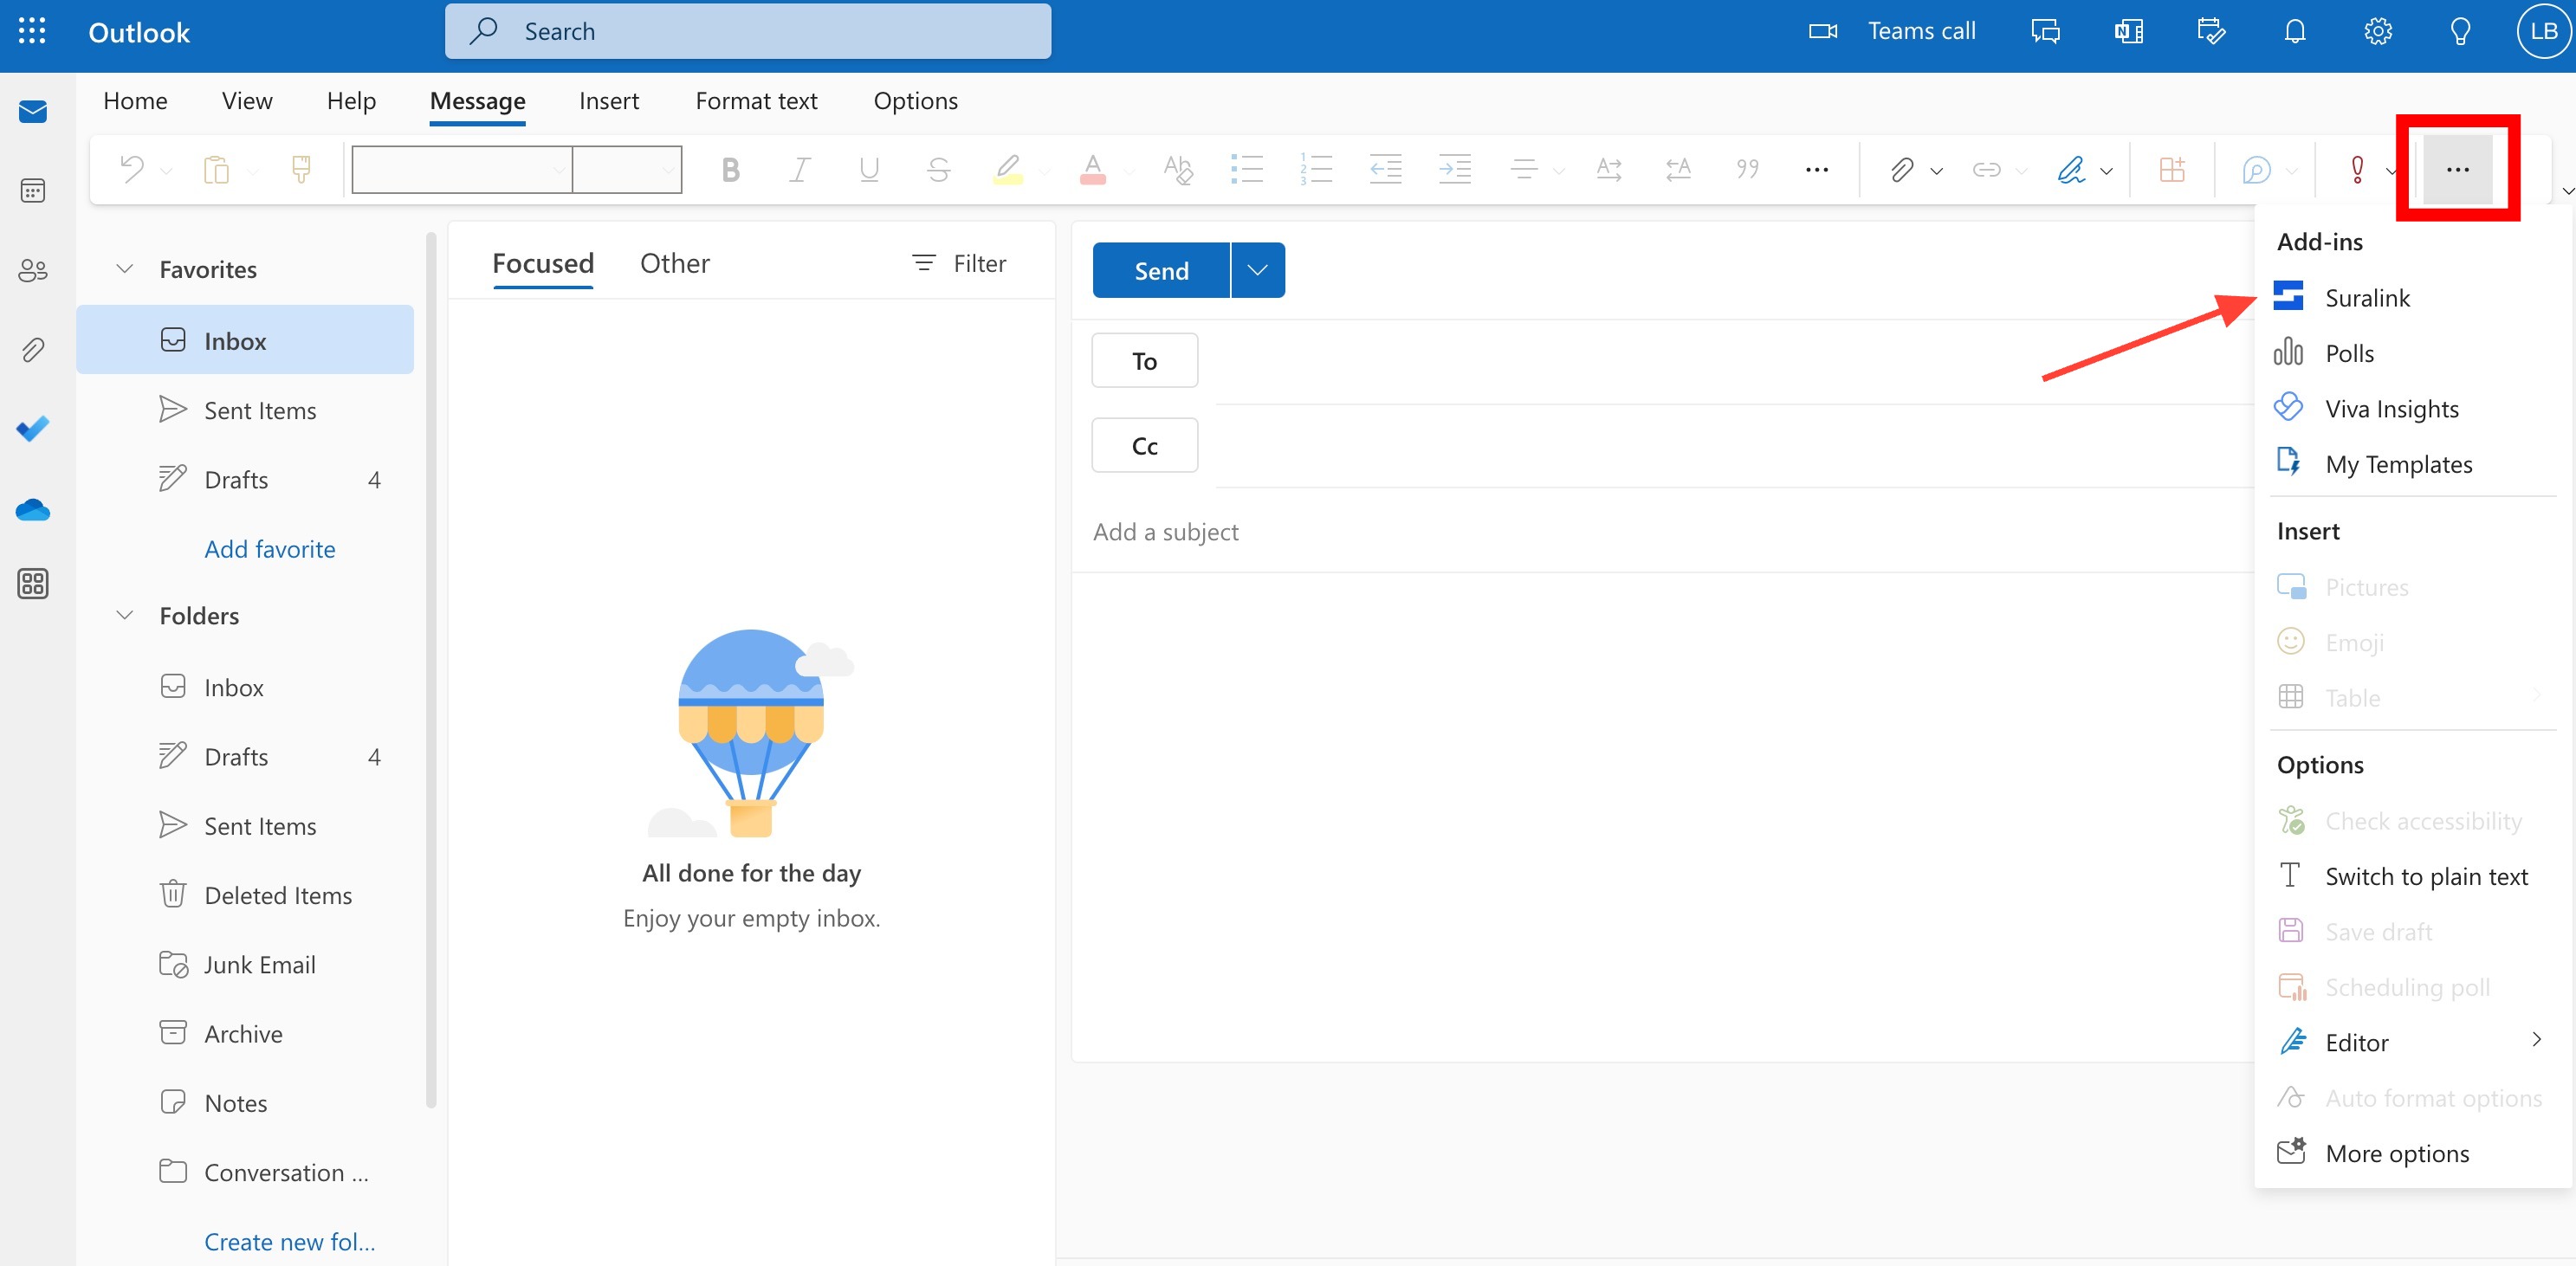
Task: Open the To Do checkmark icon
Action: point(33,429)
